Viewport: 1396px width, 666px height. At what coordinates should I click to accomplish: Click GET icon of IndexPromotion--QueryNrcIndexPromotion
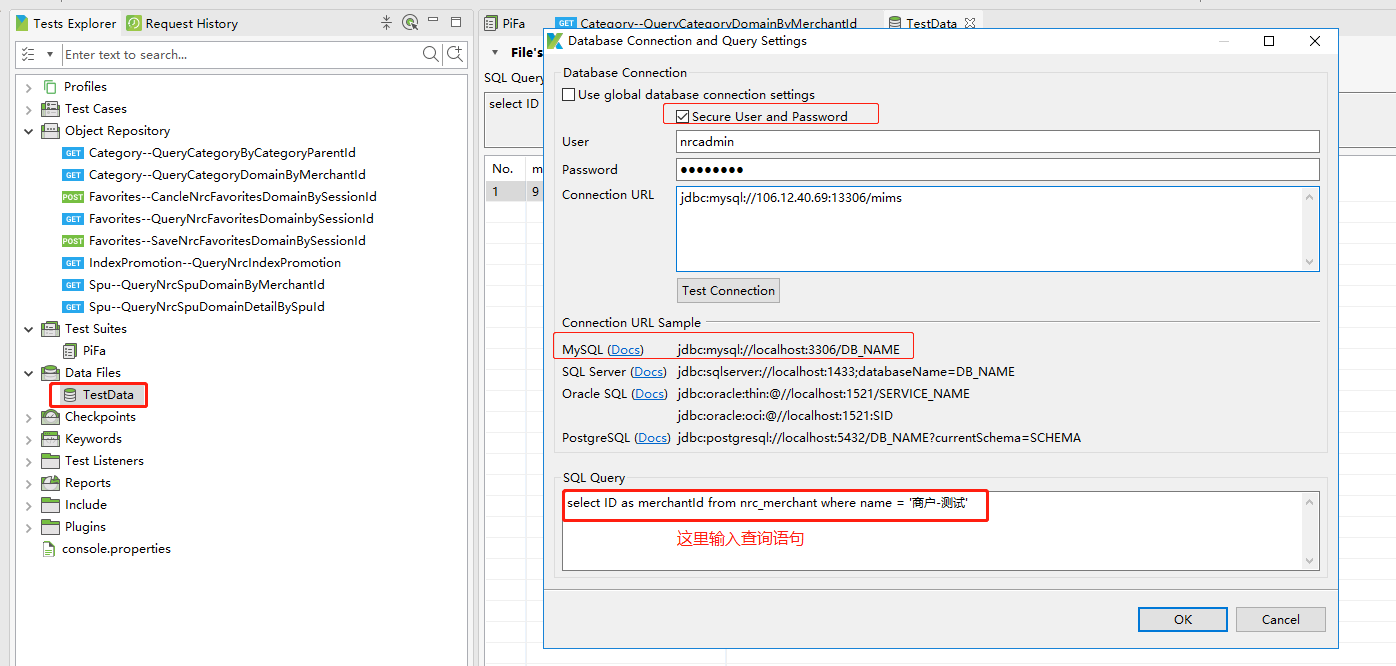pyautogui.click(x=73, y=263)
